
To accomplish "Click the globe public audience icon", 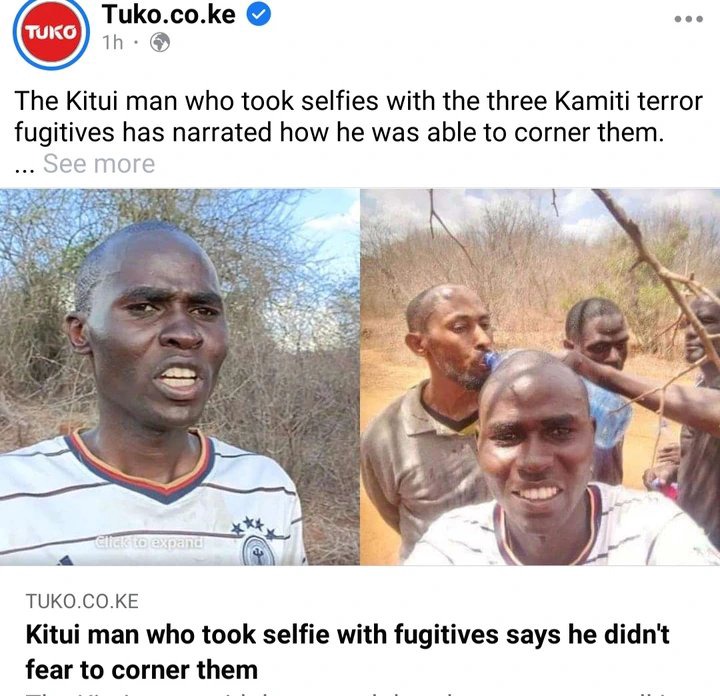I will click(160, 43).
